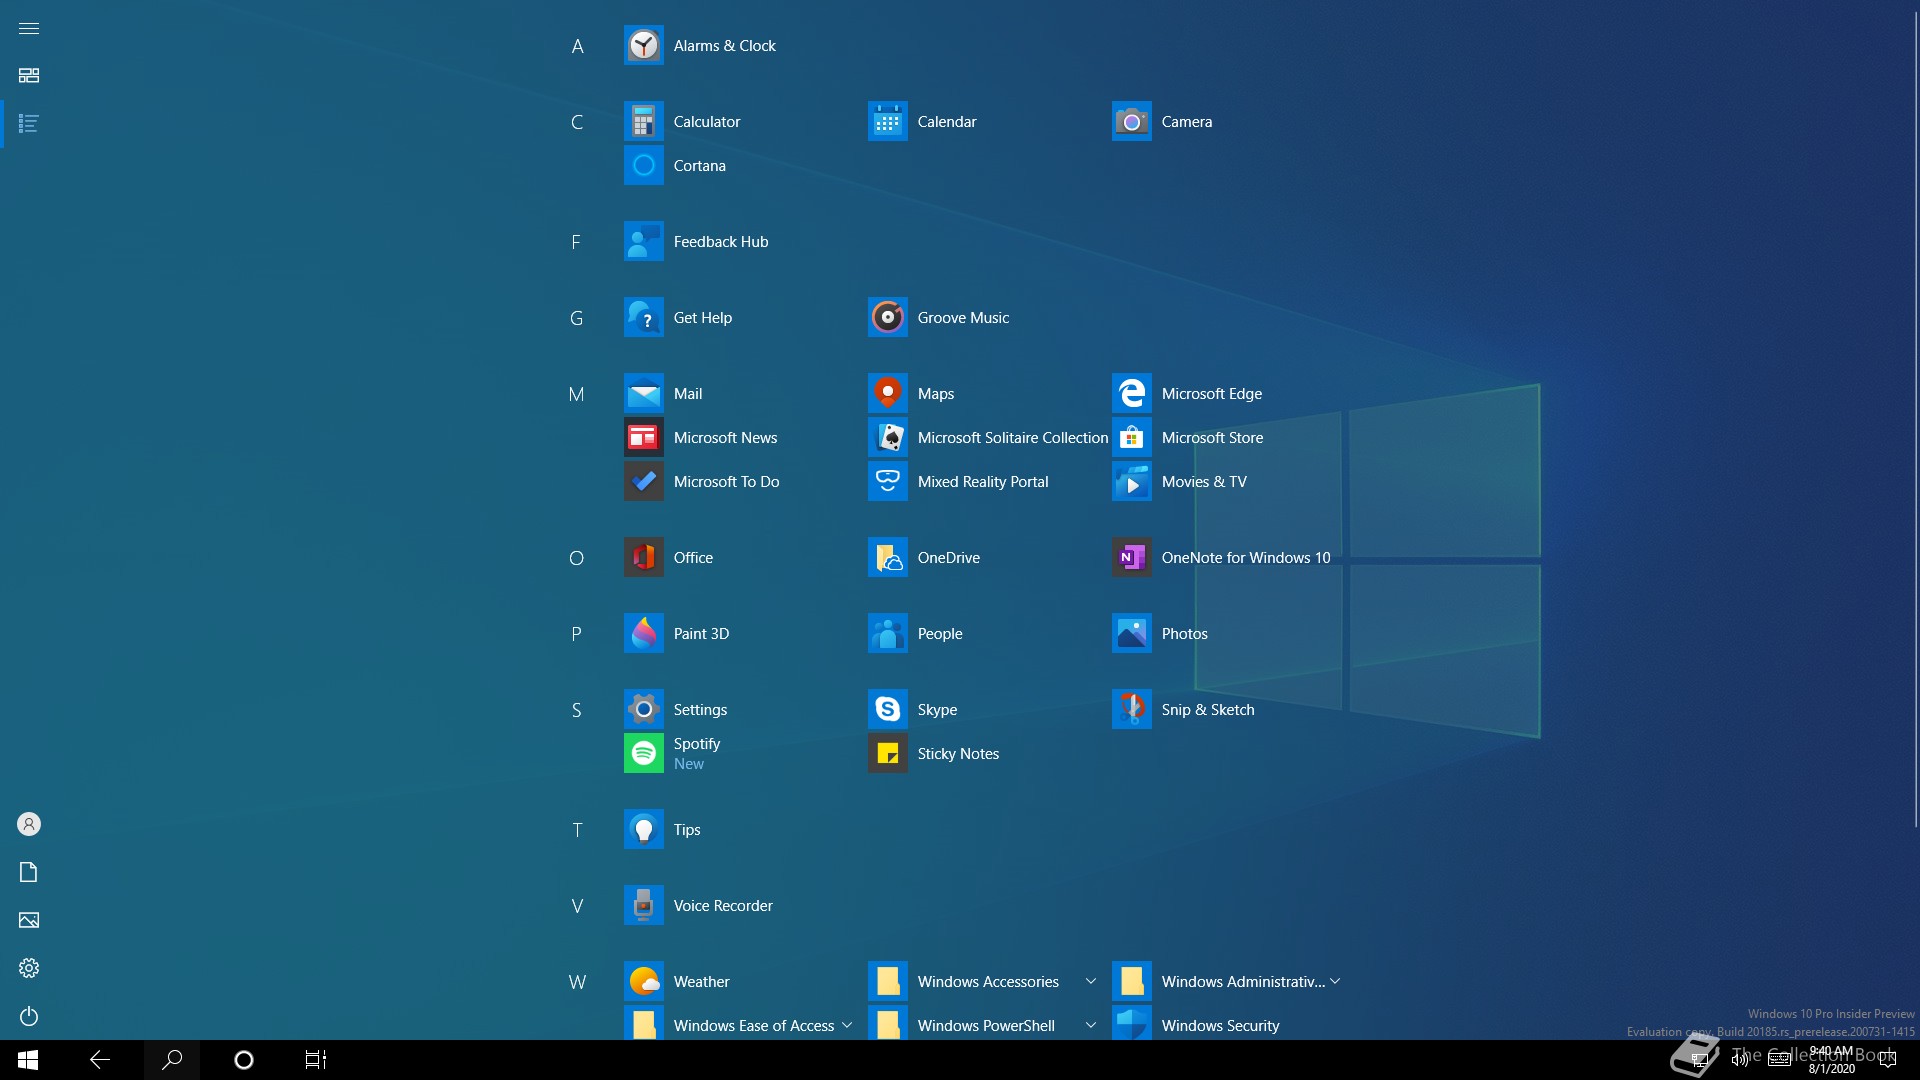Open Pictures from the left rail
The width and height of the screenshot is (1920, 1080).
click(x=29, y=920)
